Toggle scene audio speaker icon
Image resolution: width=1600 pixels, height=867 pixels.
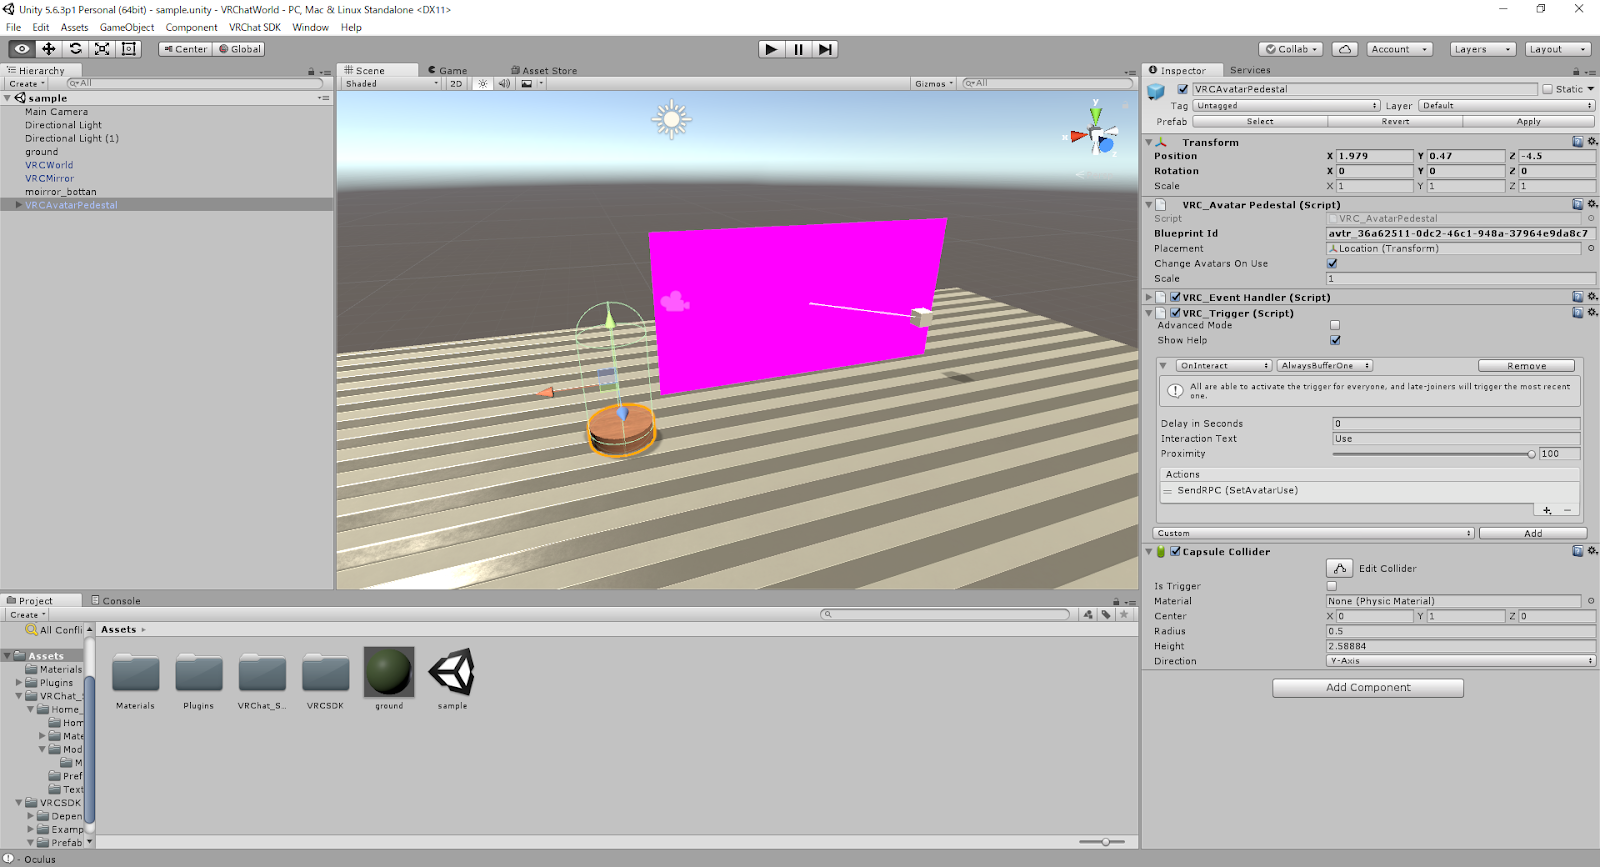tap(504, 84)
